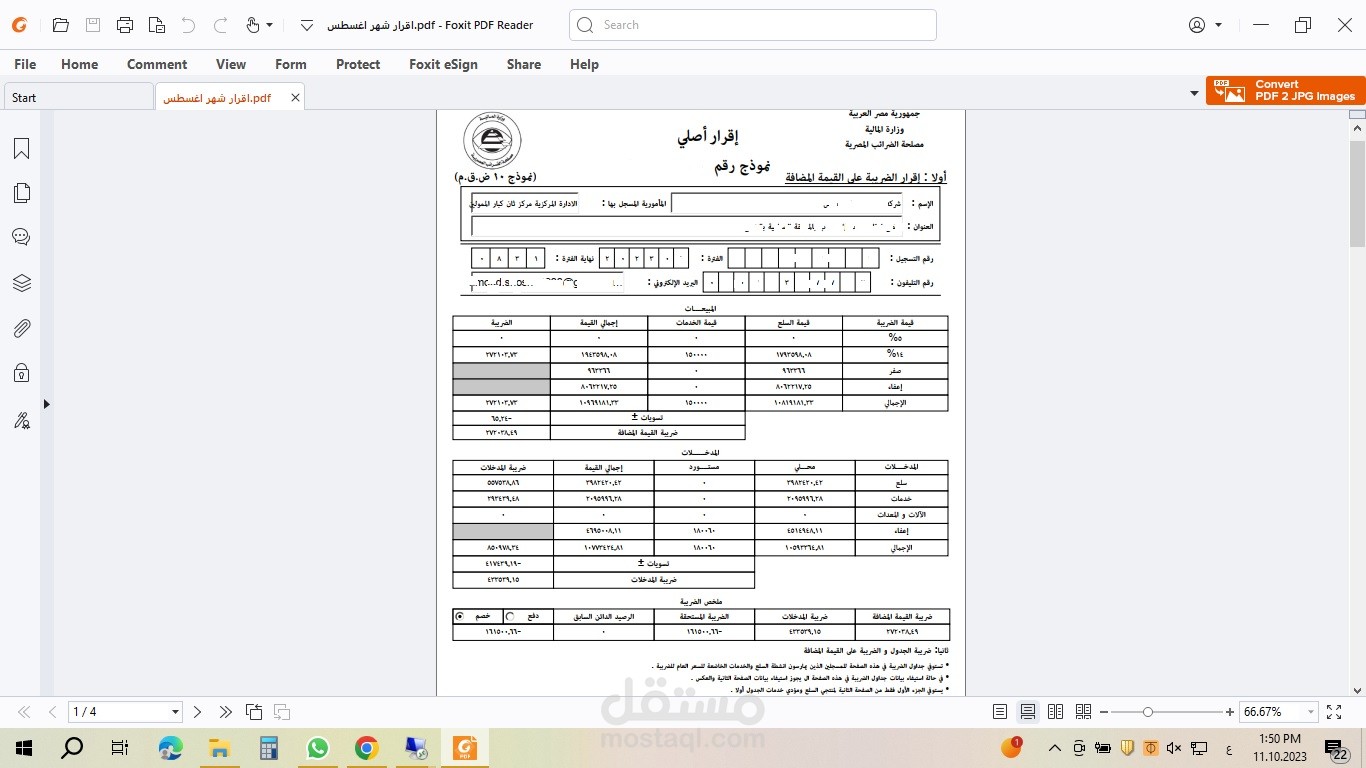Open the Security lock panel
The height and width of the screenshot is (768, 1366).
(x=21, y=373)
